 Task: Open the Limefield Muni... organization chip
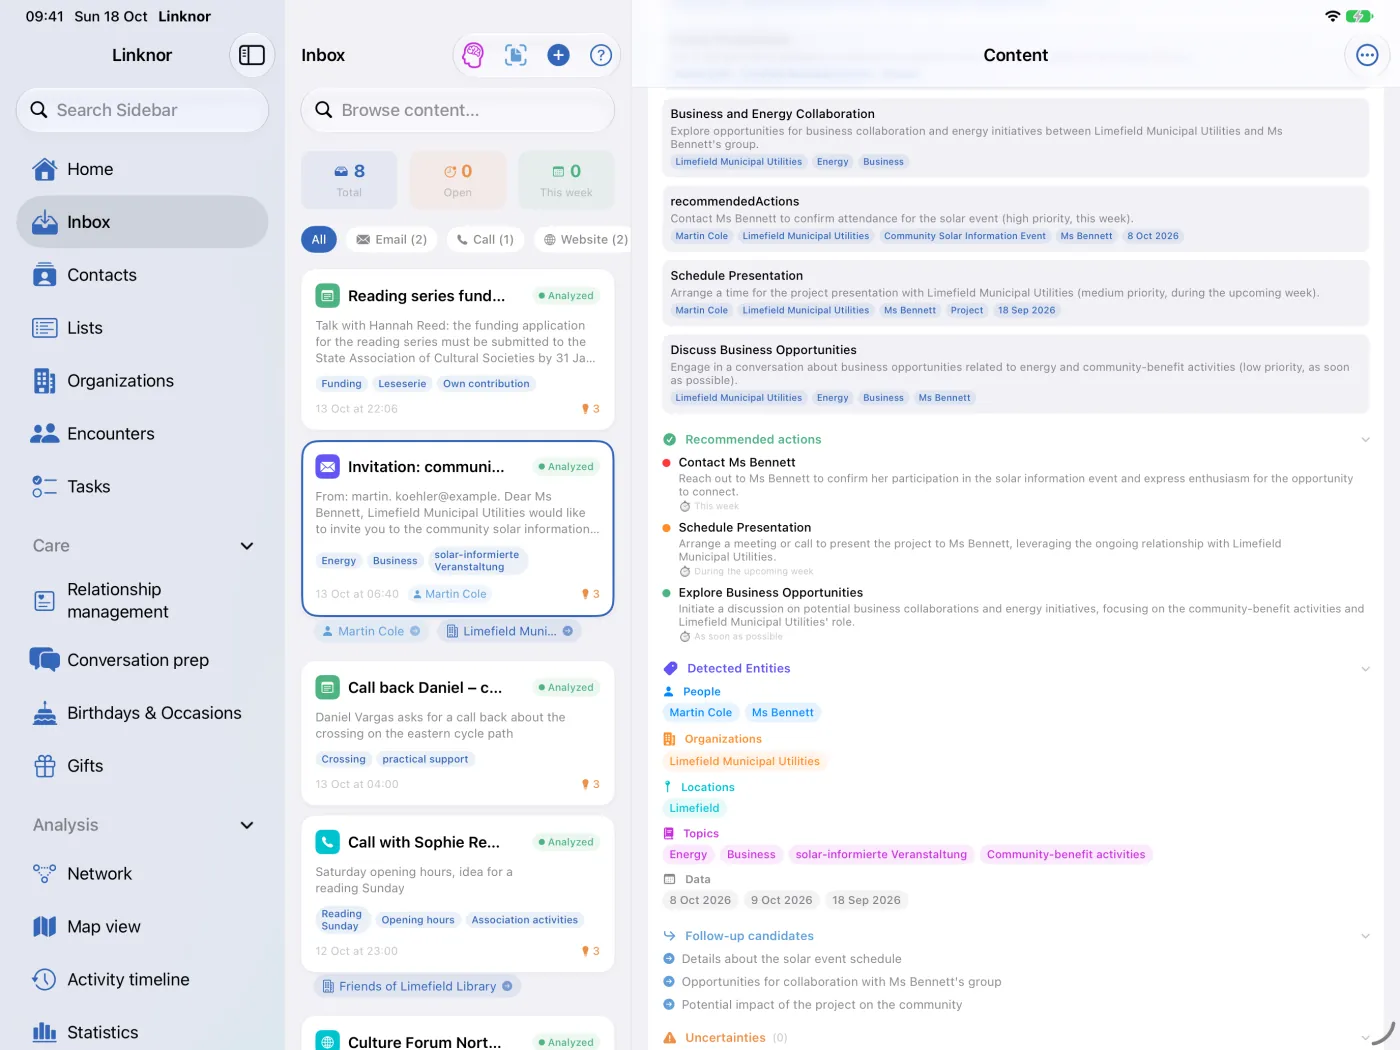pos(509,631)
